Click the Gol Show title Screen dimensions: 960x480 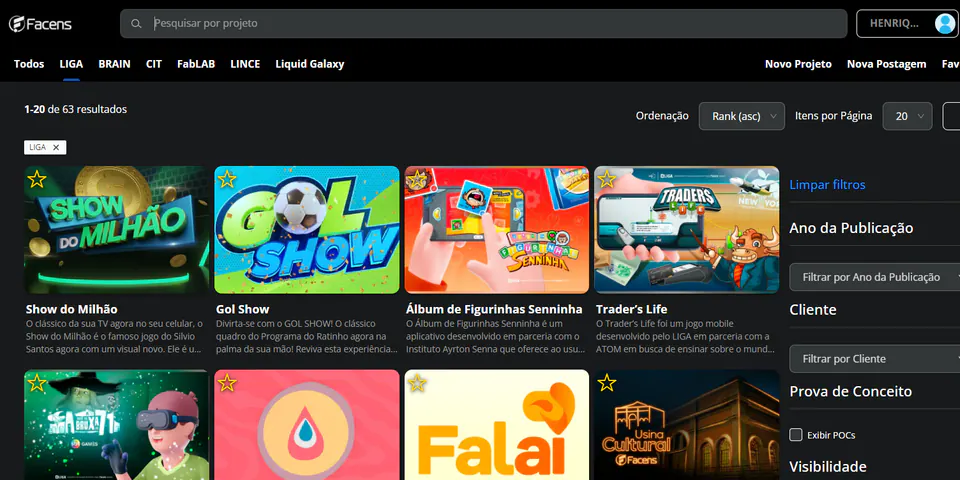coord(242,309)
